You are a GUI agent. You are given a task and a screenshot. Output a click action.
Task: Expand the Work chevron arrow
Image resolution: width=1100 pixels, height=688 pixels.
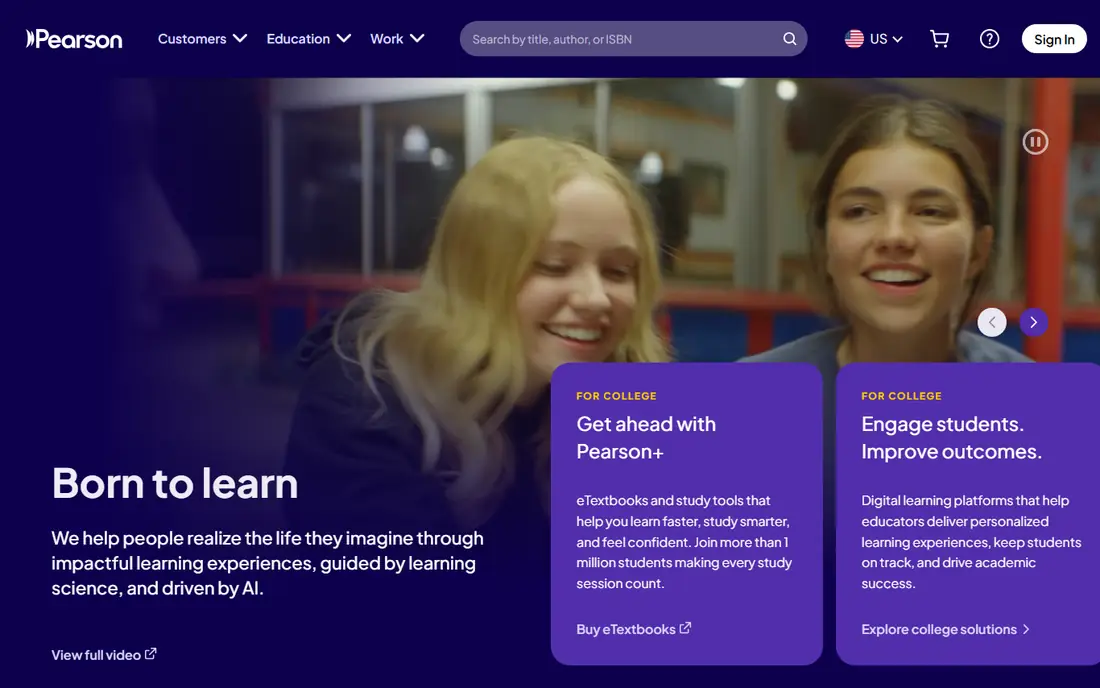point(417,39)
